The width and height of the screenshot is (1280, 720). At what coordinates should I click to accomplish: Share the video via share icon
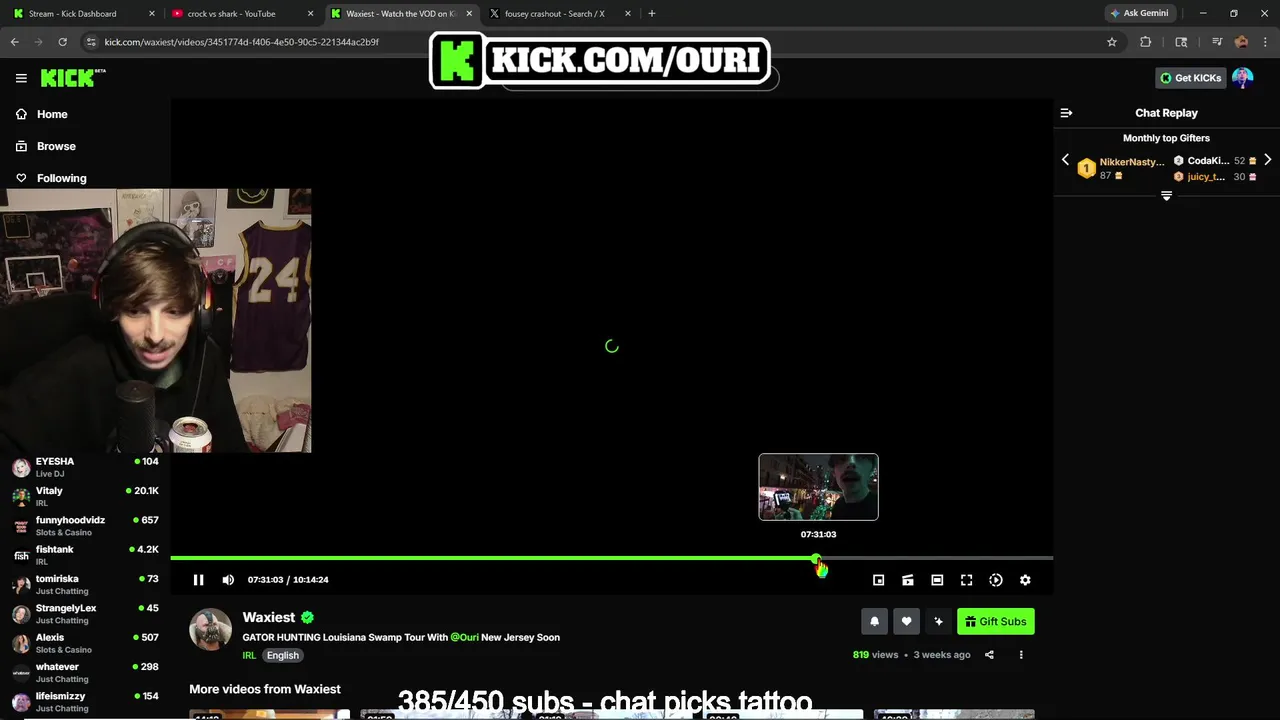(989, 655)
